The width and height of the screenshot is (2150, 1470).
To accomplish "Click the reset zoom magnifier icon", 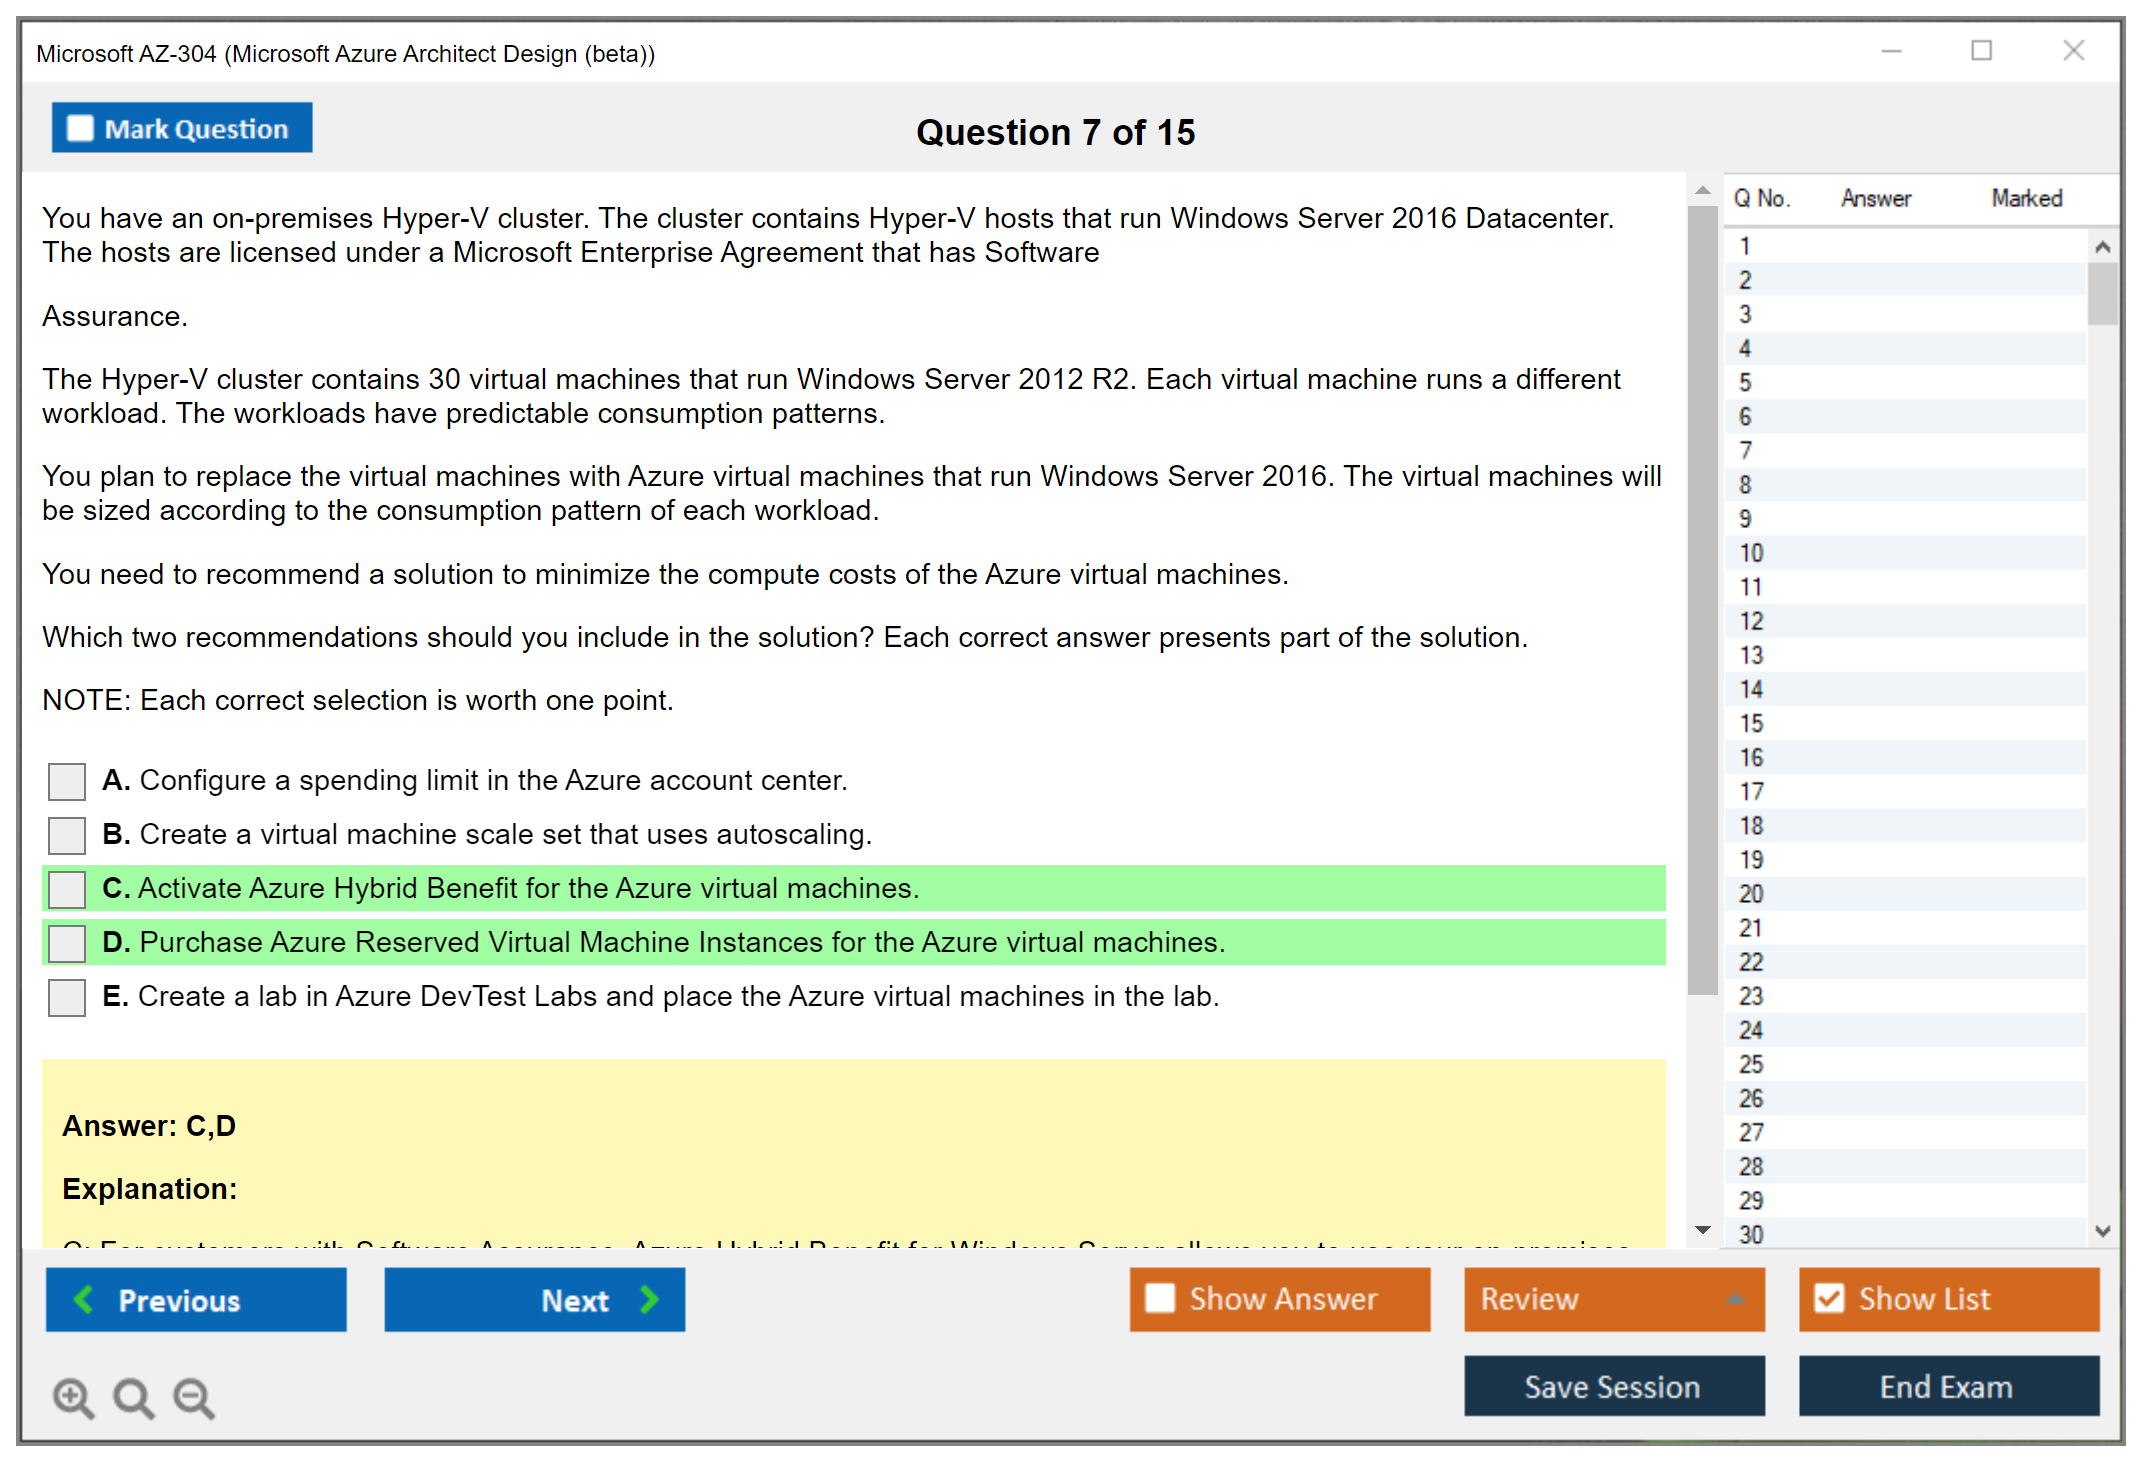I will pos(133,1397).
